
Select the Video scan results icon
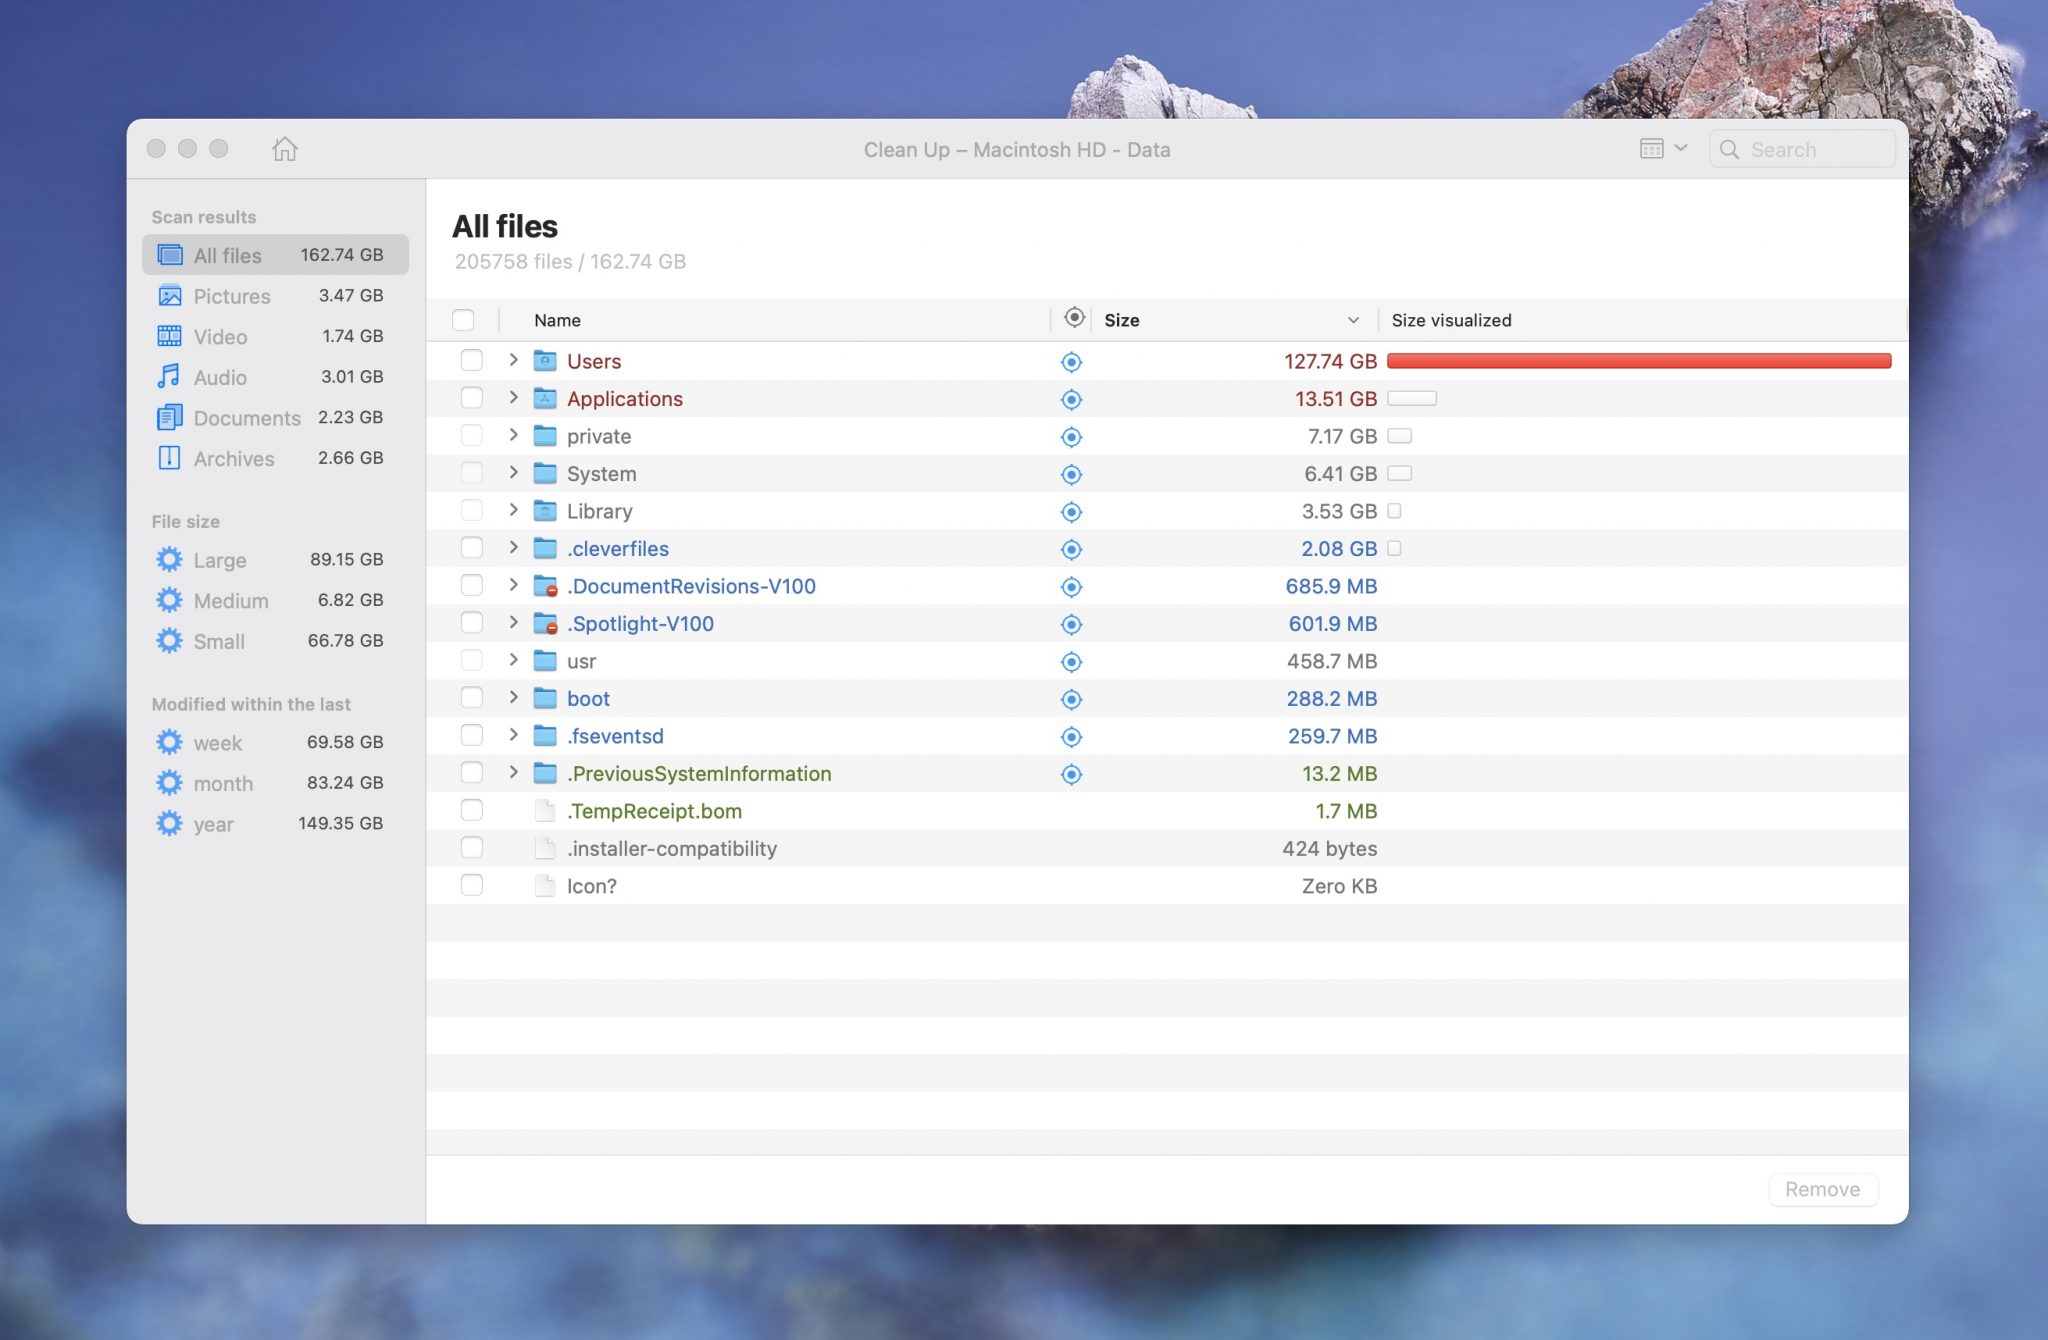pyautogui.click(x=169, y=336)
